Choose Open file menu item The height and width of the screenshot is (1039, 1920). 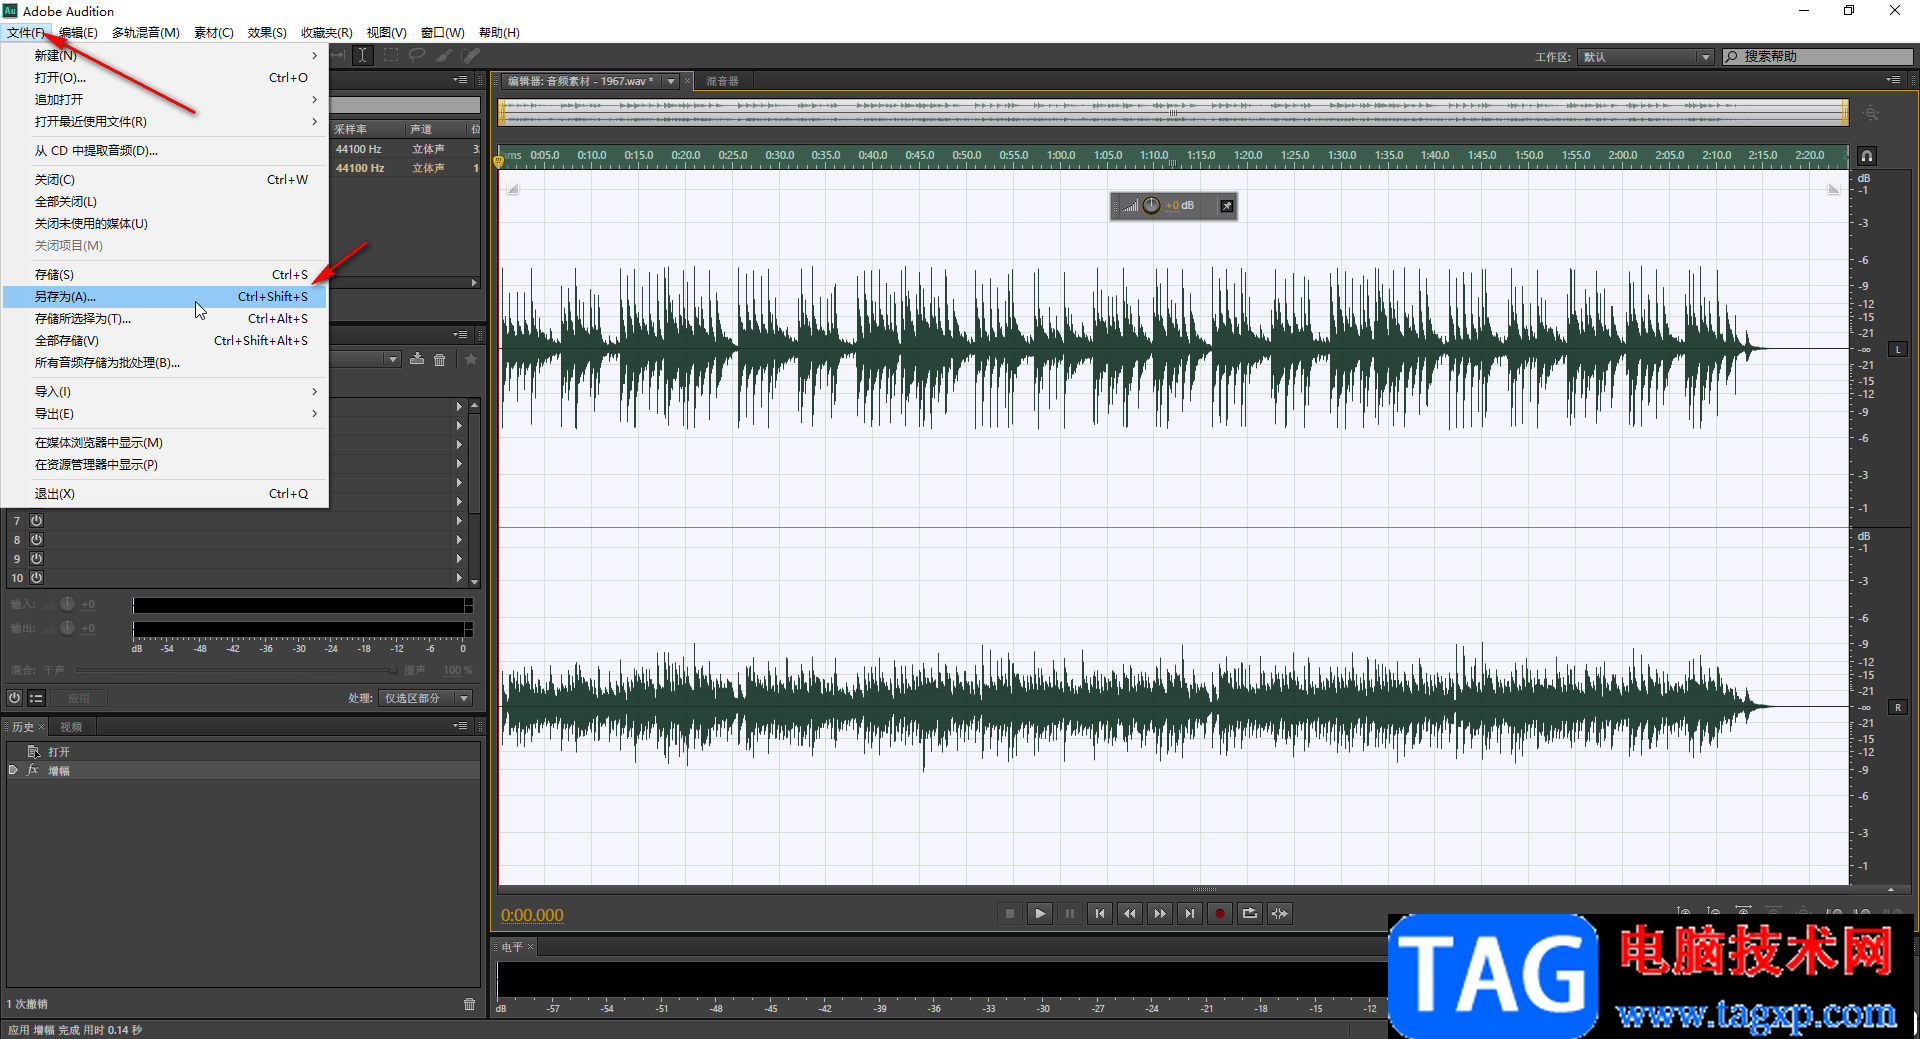(x=164, y=77)
